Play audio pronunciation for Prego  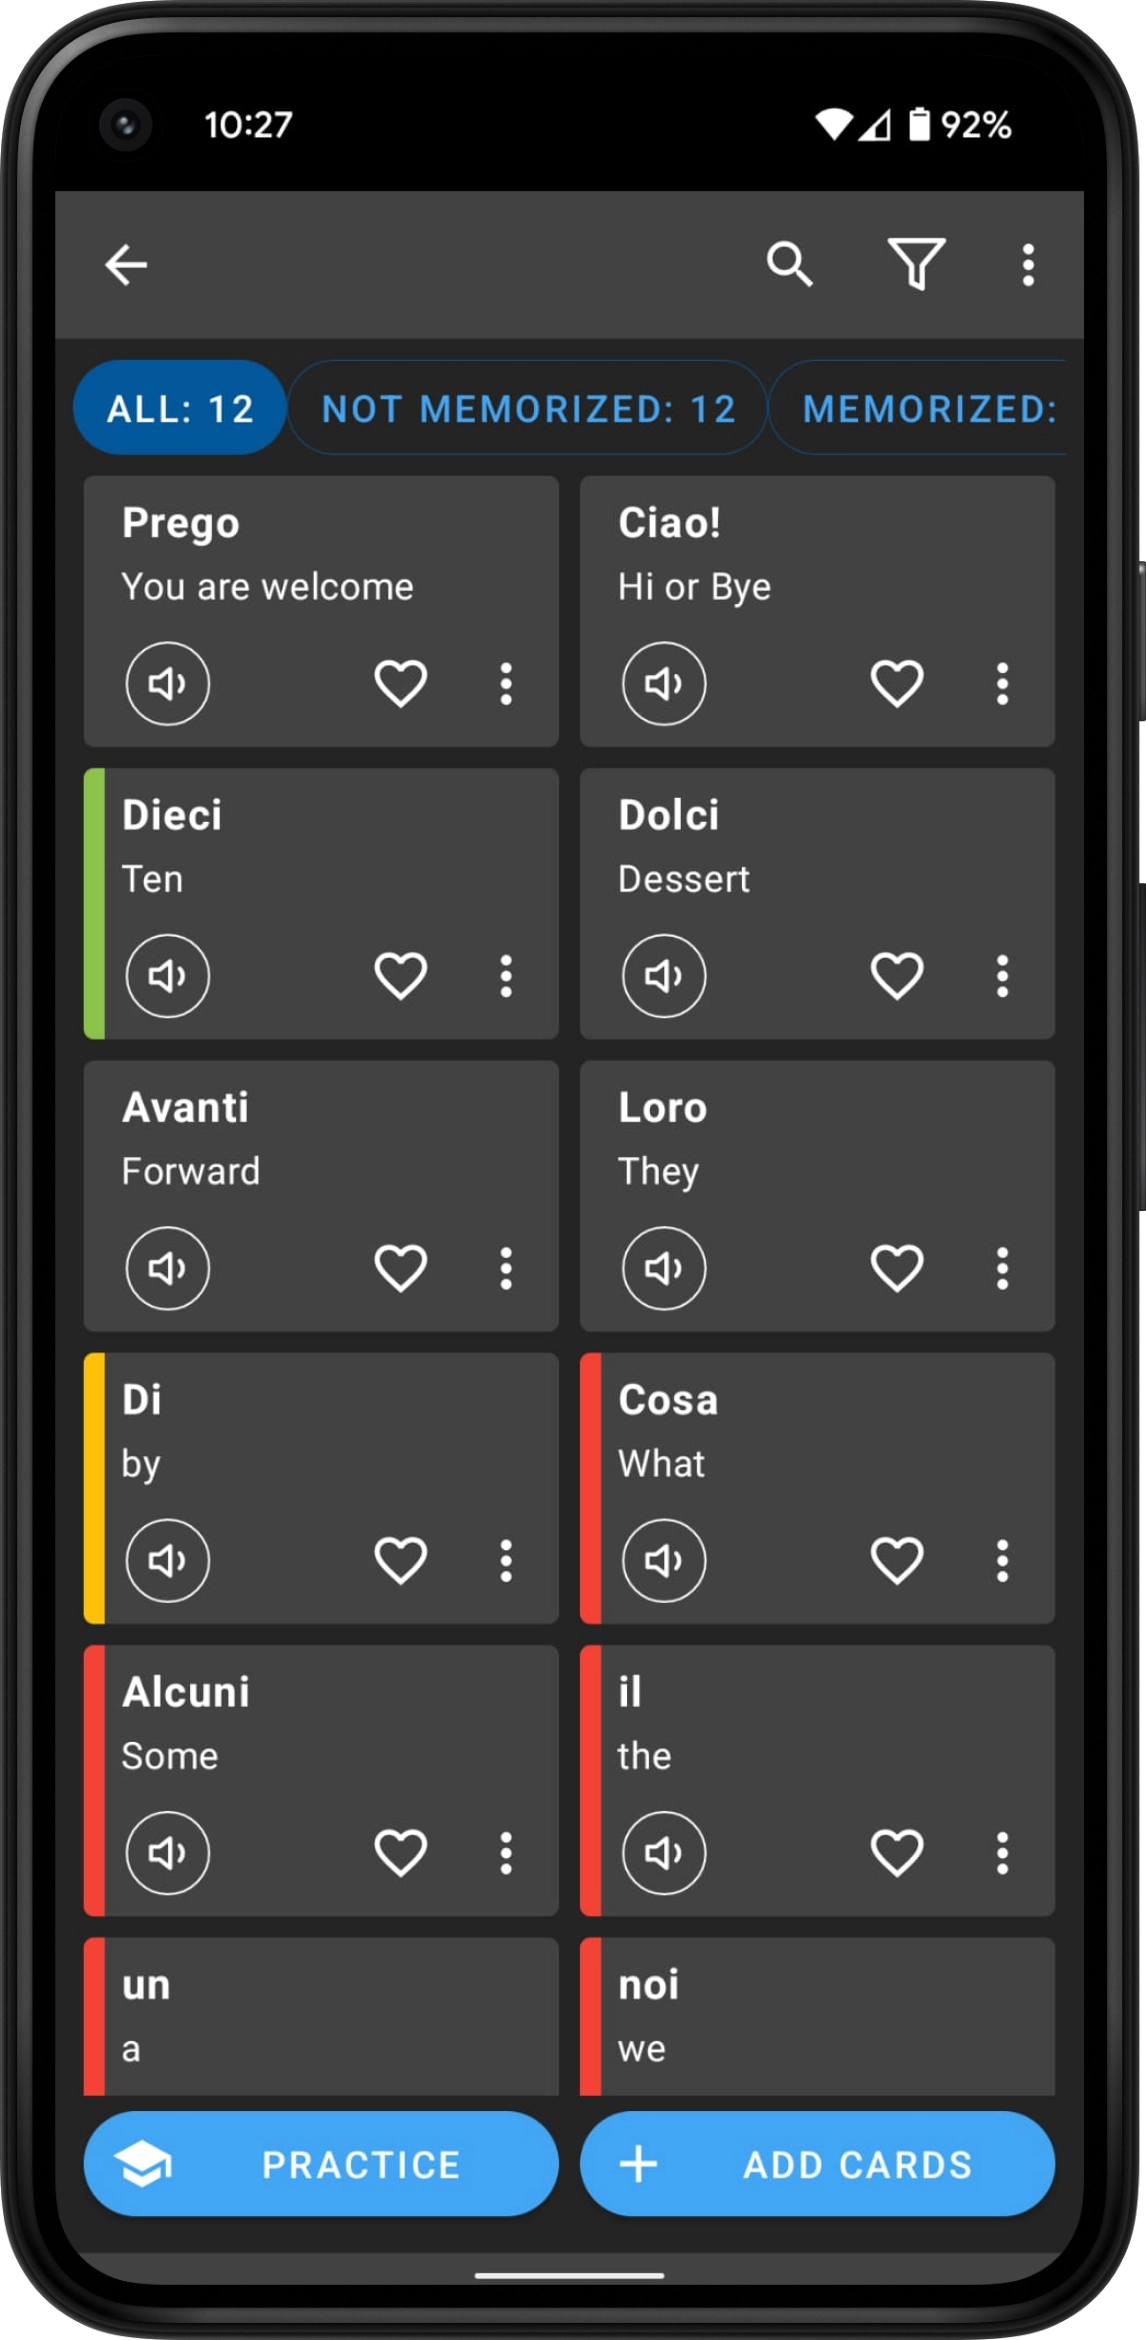click(x=167, y=684)
